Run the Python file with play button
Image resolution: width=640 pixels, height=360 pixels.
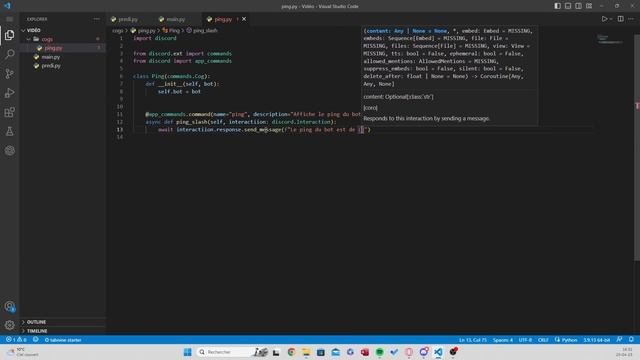pos(604,19)
